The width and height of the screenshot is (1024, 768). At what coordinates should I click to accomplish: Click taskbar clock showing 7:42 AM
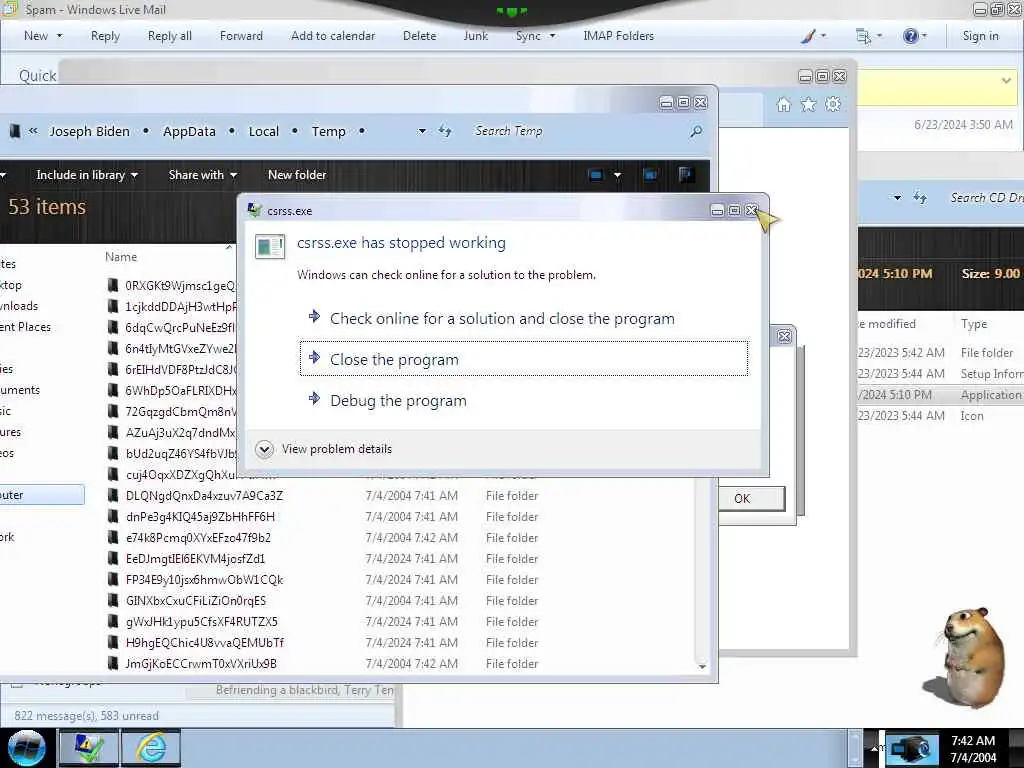(x=973, y=749)
